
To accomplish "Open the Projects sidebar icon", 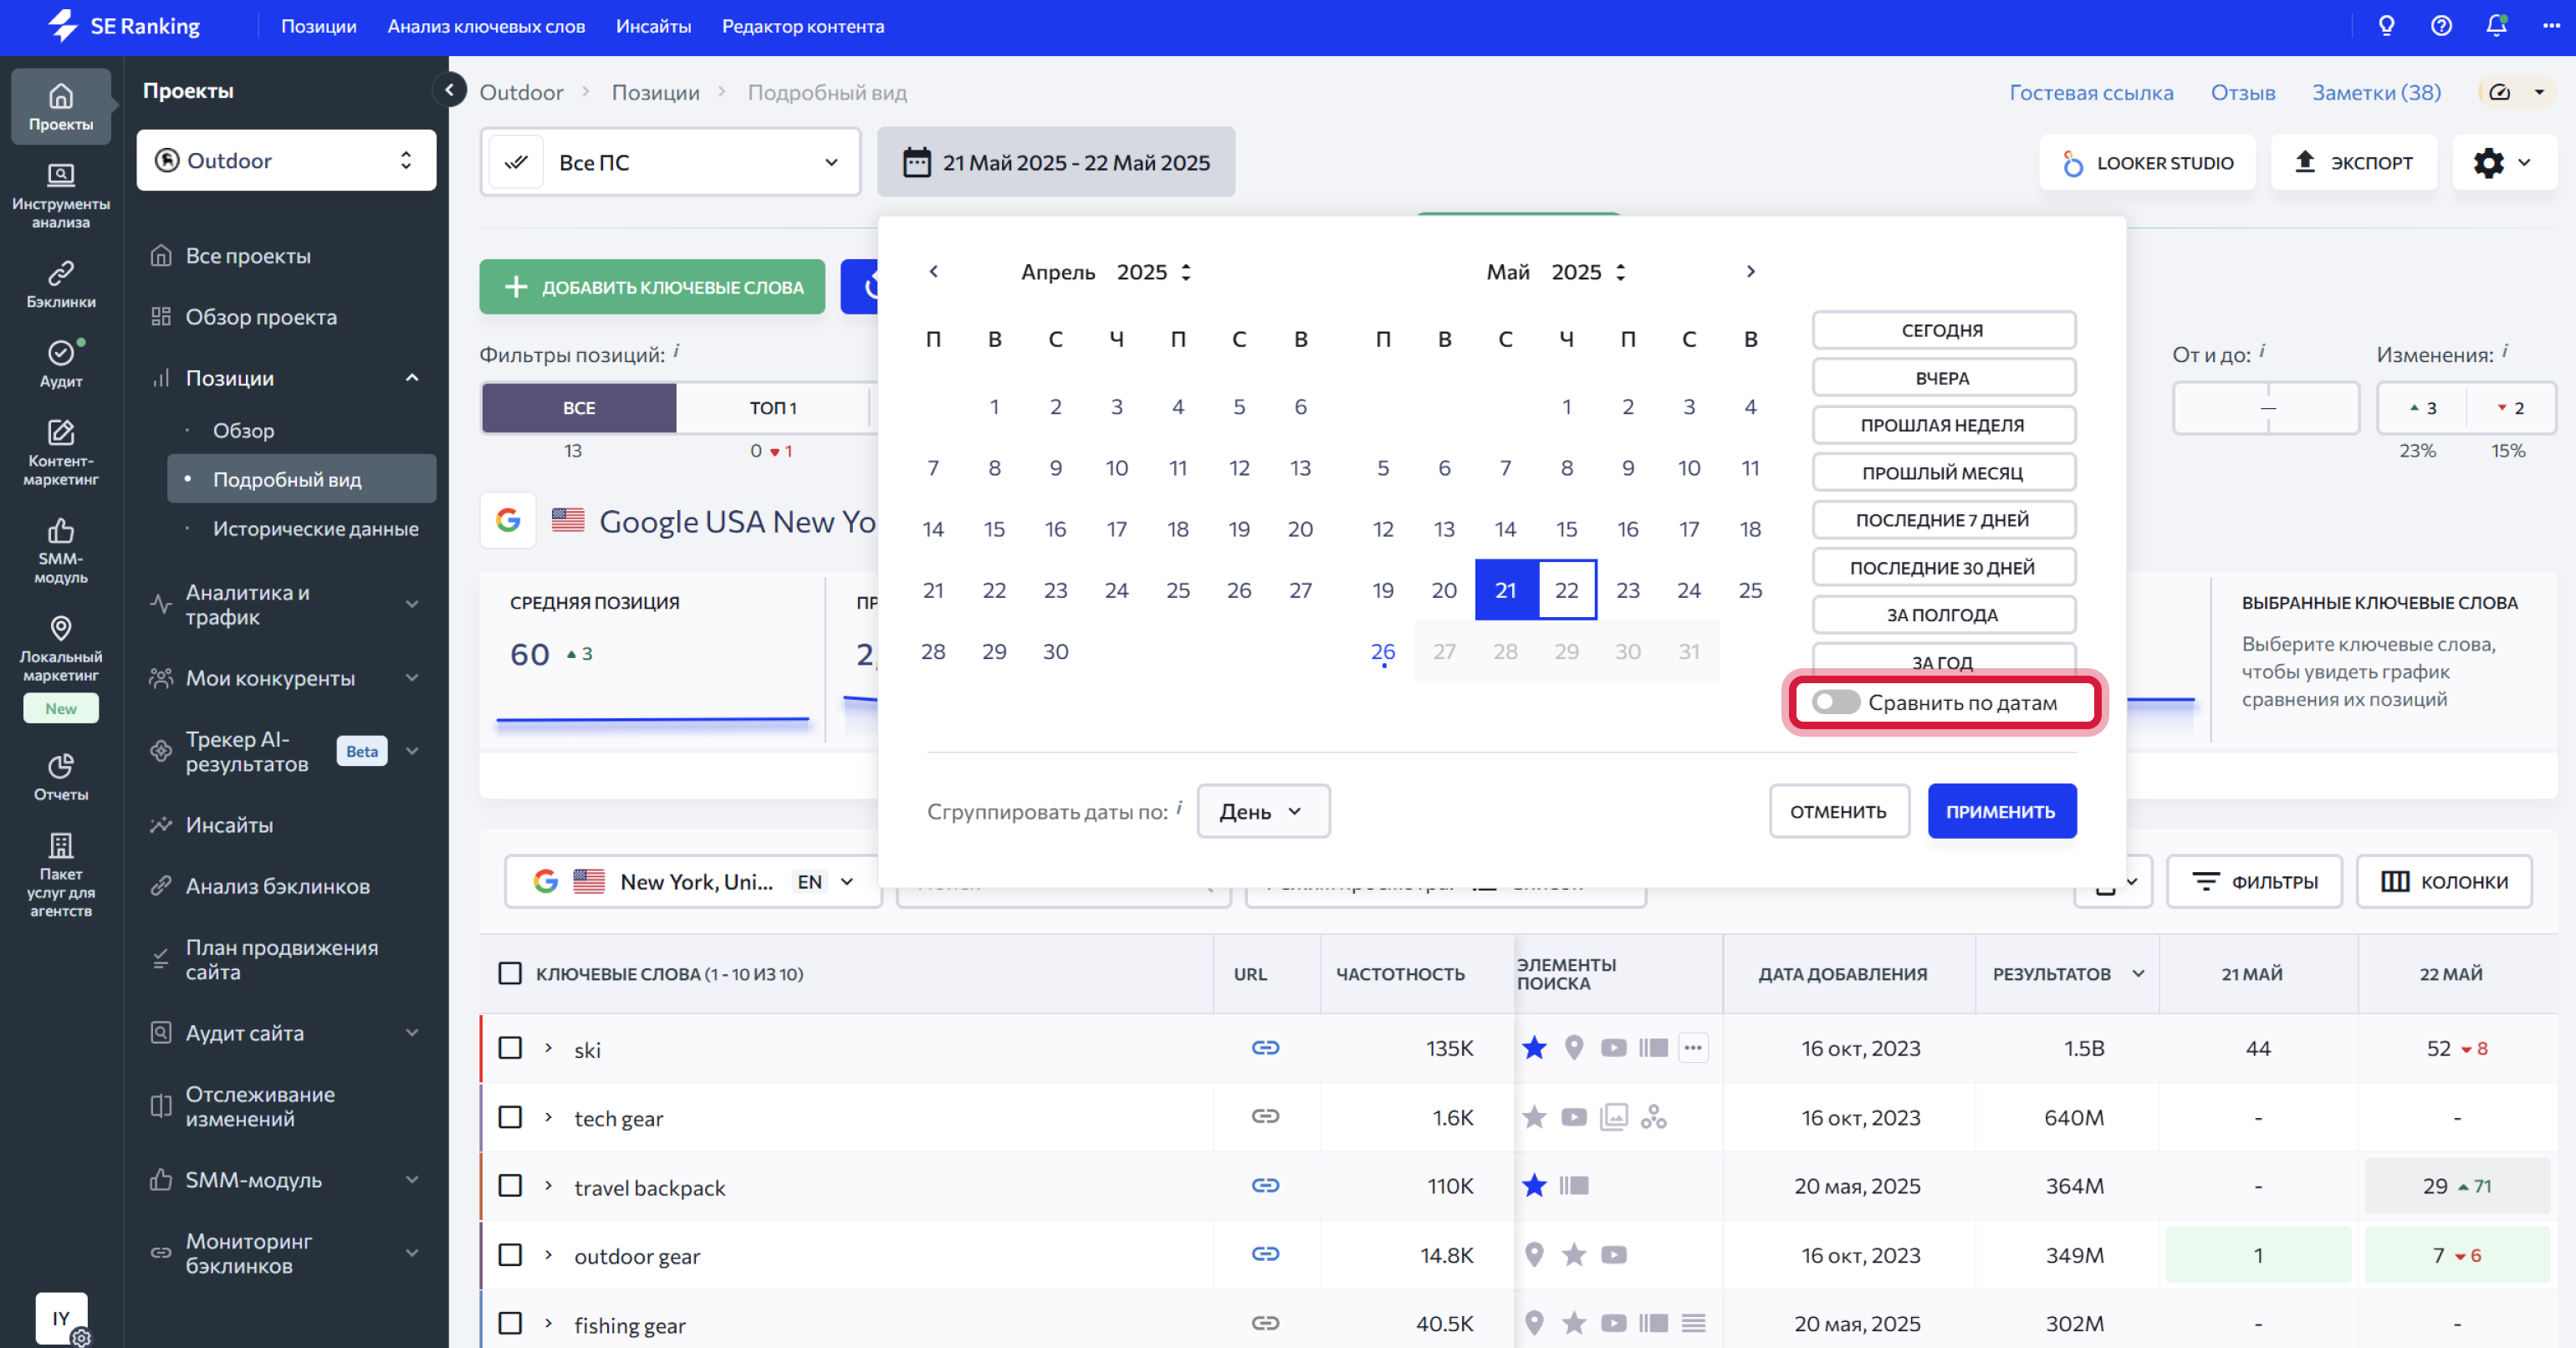I will (61, 107).
